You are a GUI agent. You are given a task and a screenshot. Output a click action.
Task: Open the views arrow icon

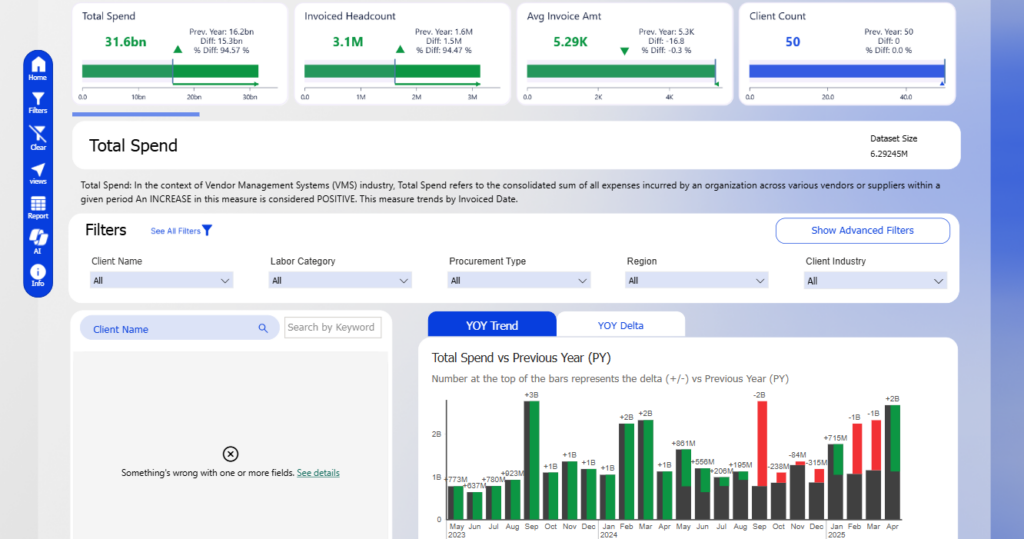[38, 171]
